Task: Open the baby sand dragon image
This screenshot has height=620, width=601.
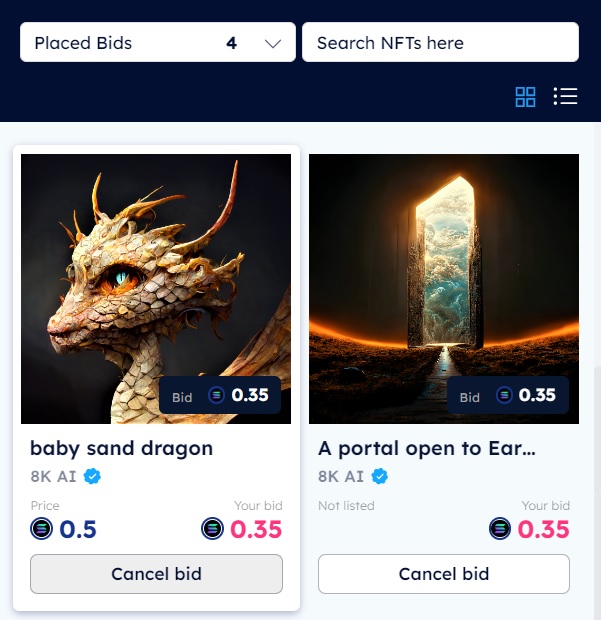Action: coord(156,289)
